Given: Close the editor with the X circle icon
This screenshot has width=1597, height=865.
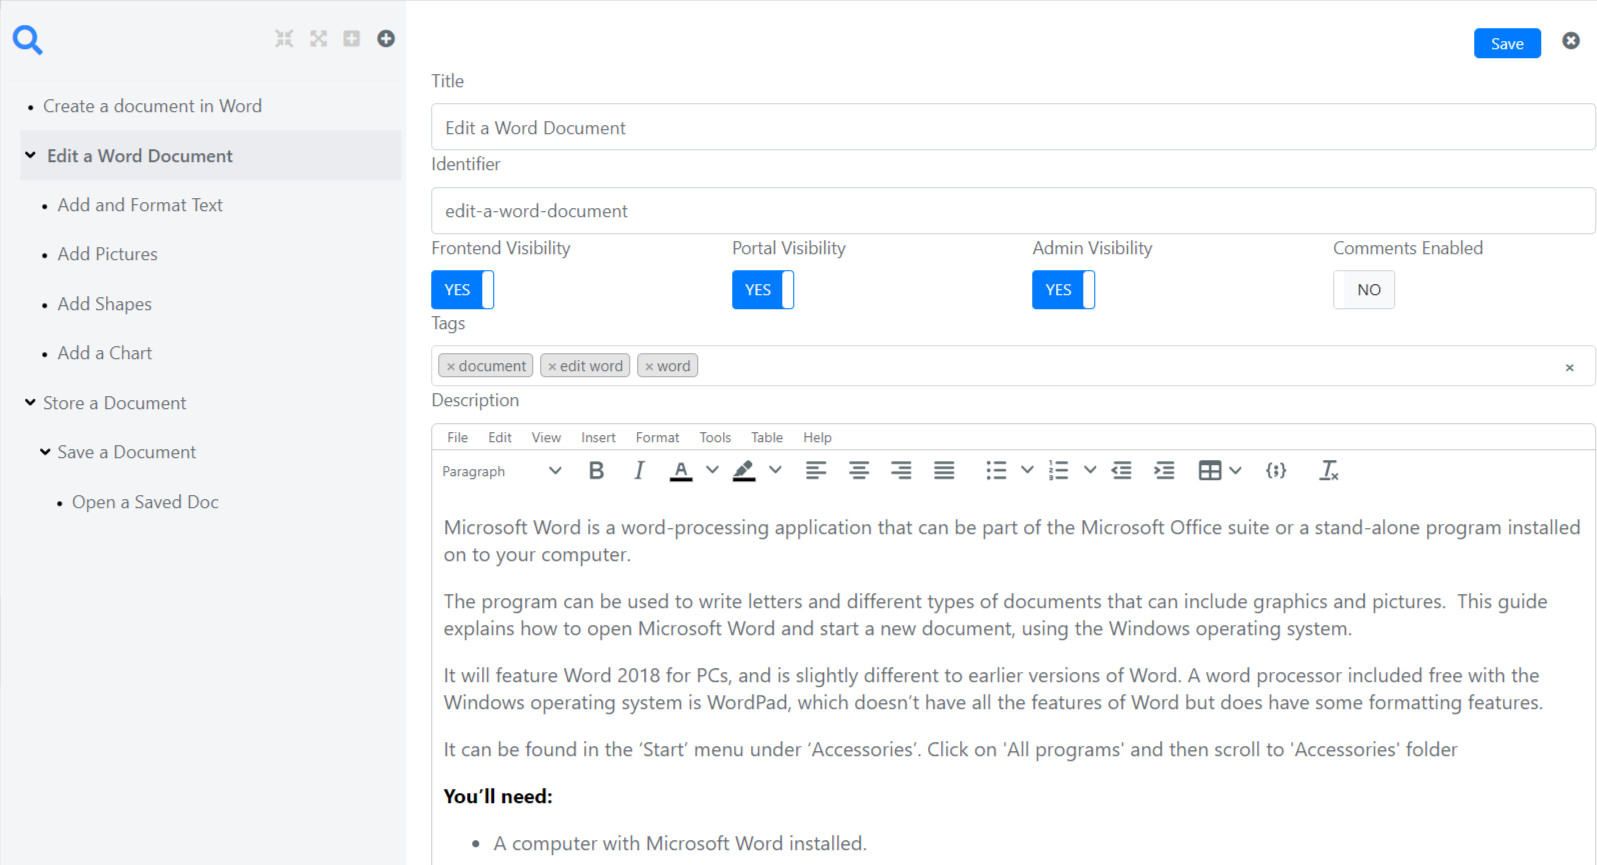Looking at the screenshot, I should click(x=1571, y=41).
